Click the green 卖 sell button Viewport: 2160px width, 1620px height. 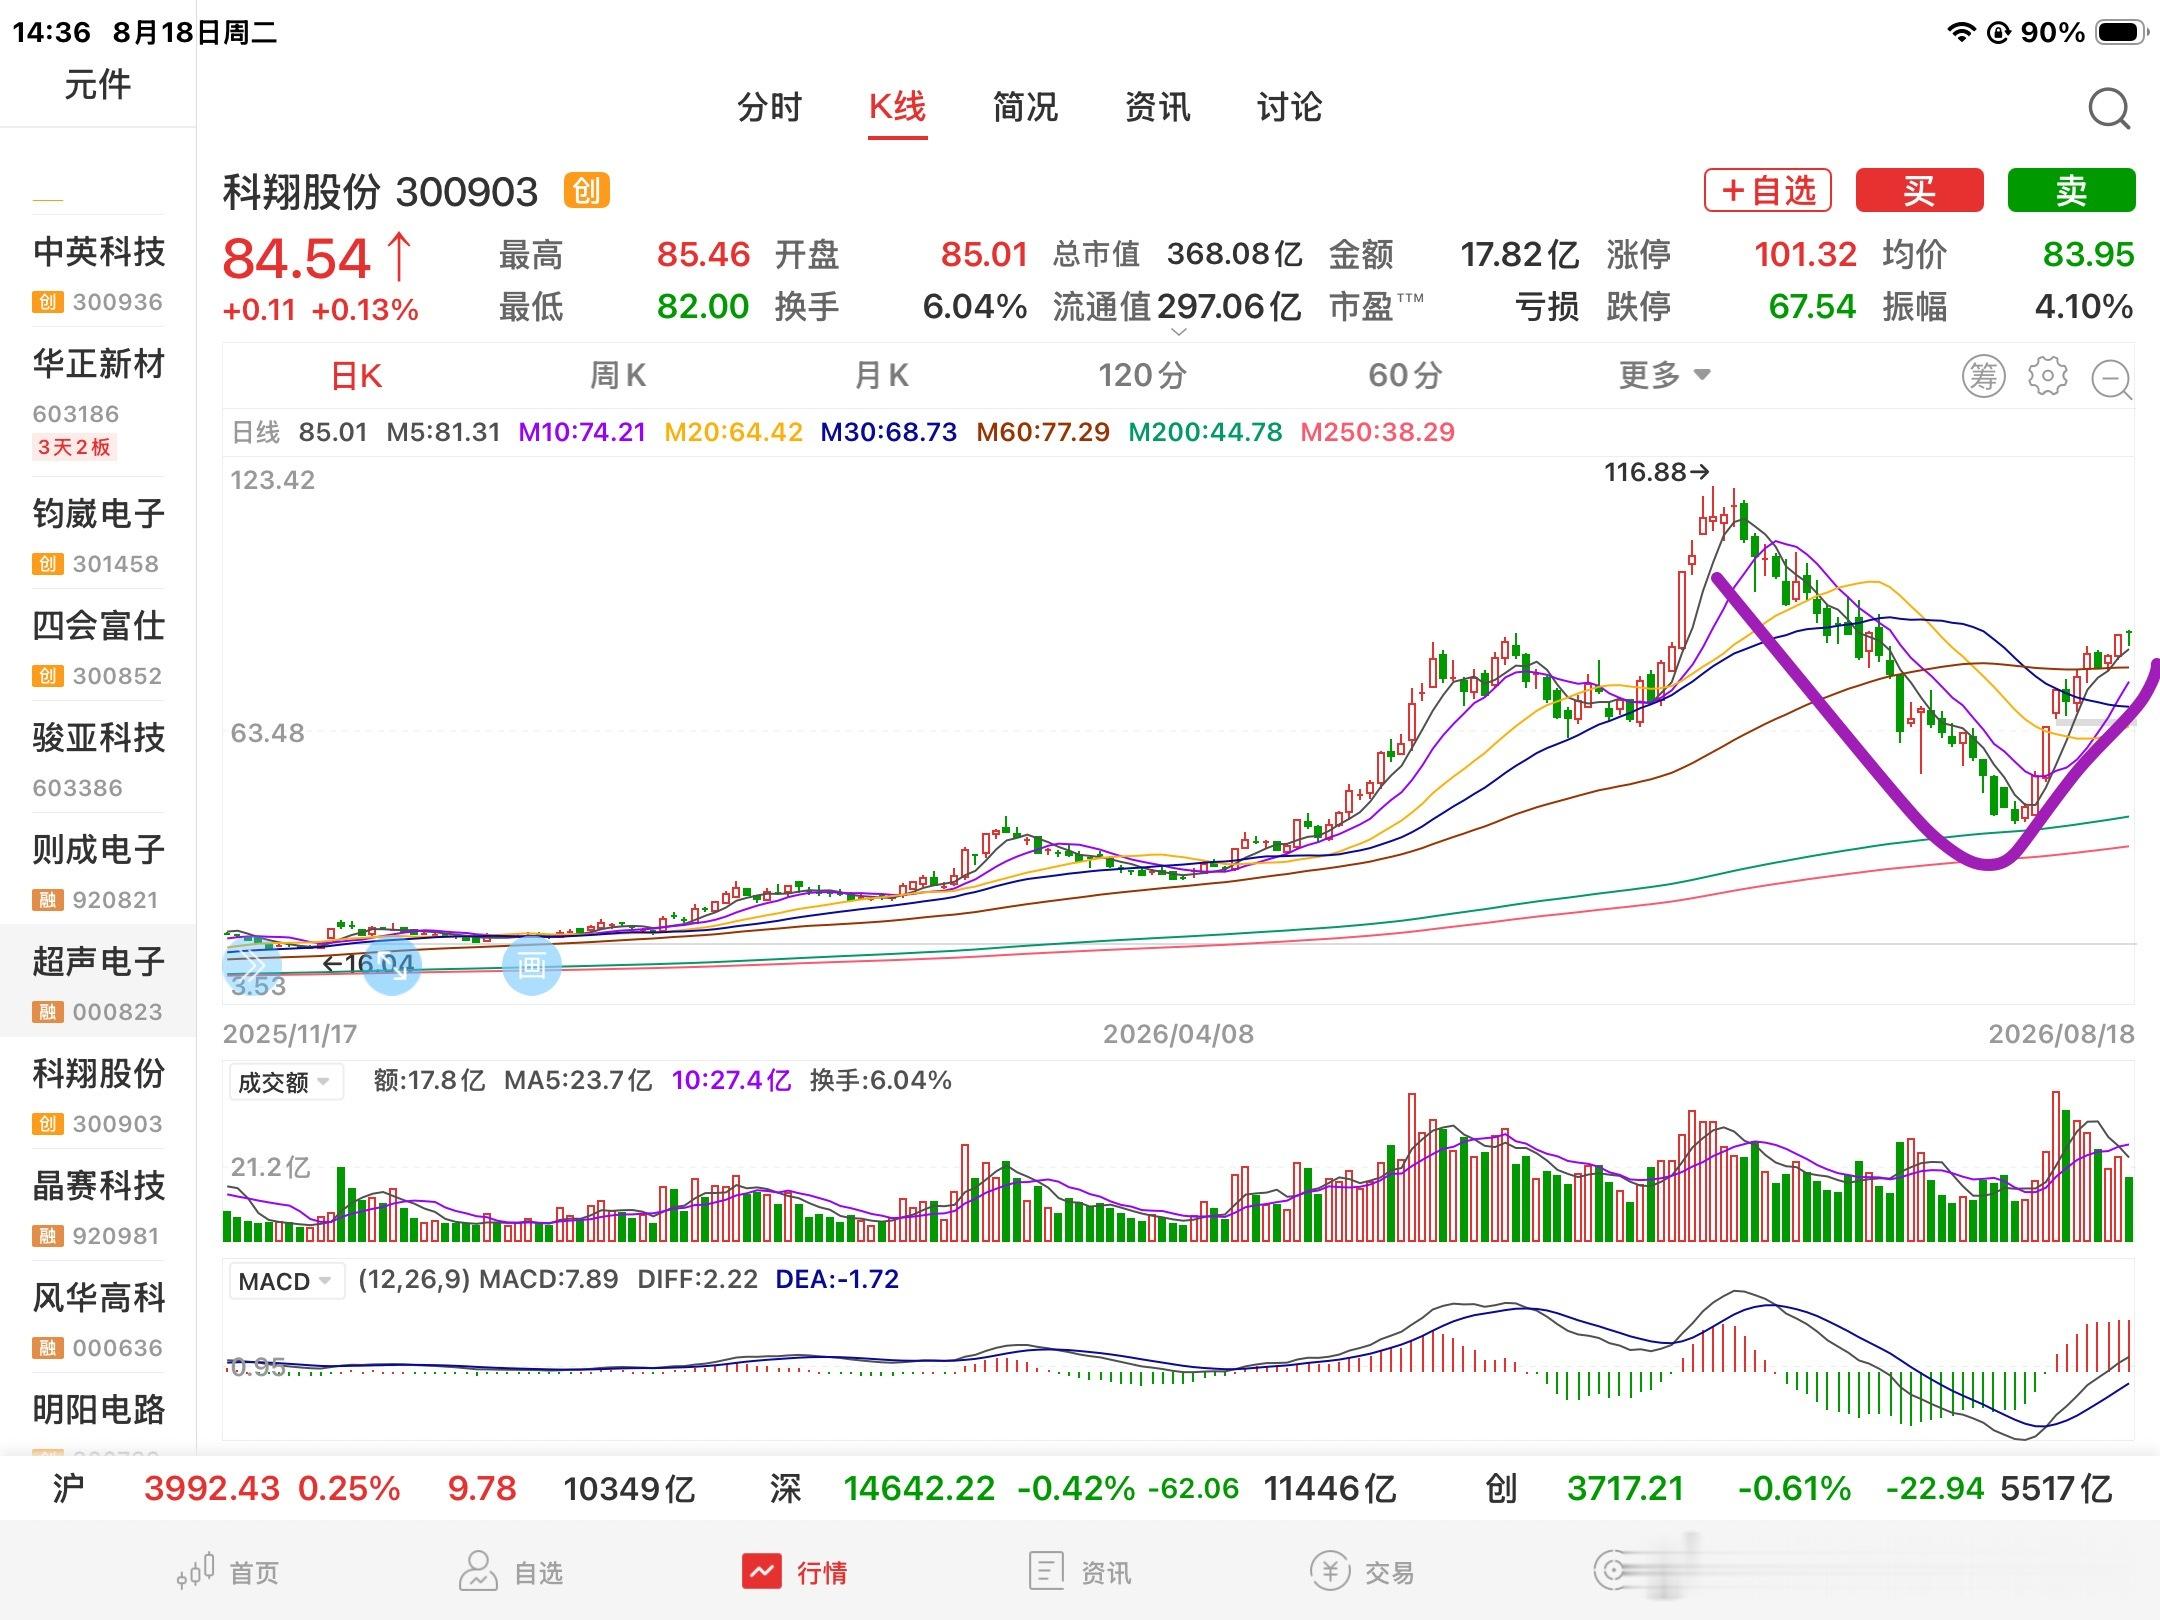pyautogui.click(x=2071, y=190)
